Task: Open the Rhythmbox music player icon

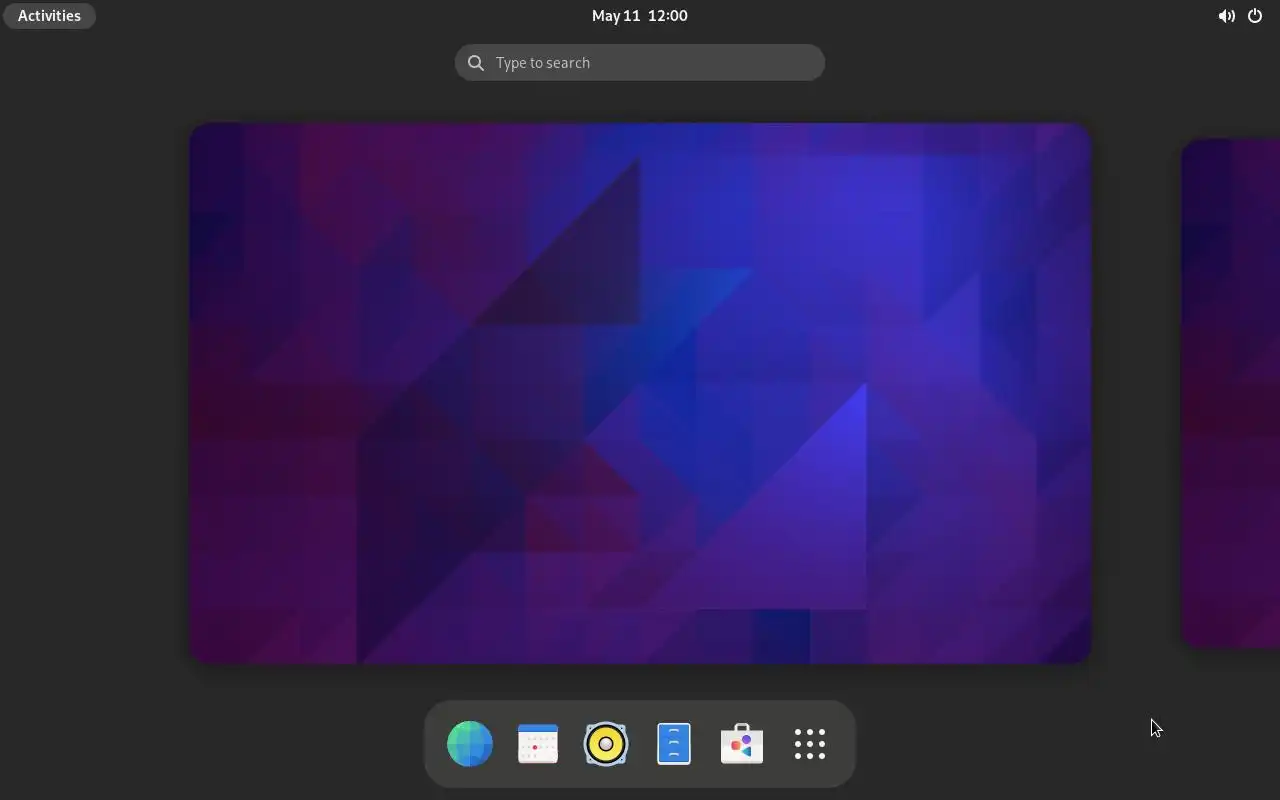Action: (606, 744)
